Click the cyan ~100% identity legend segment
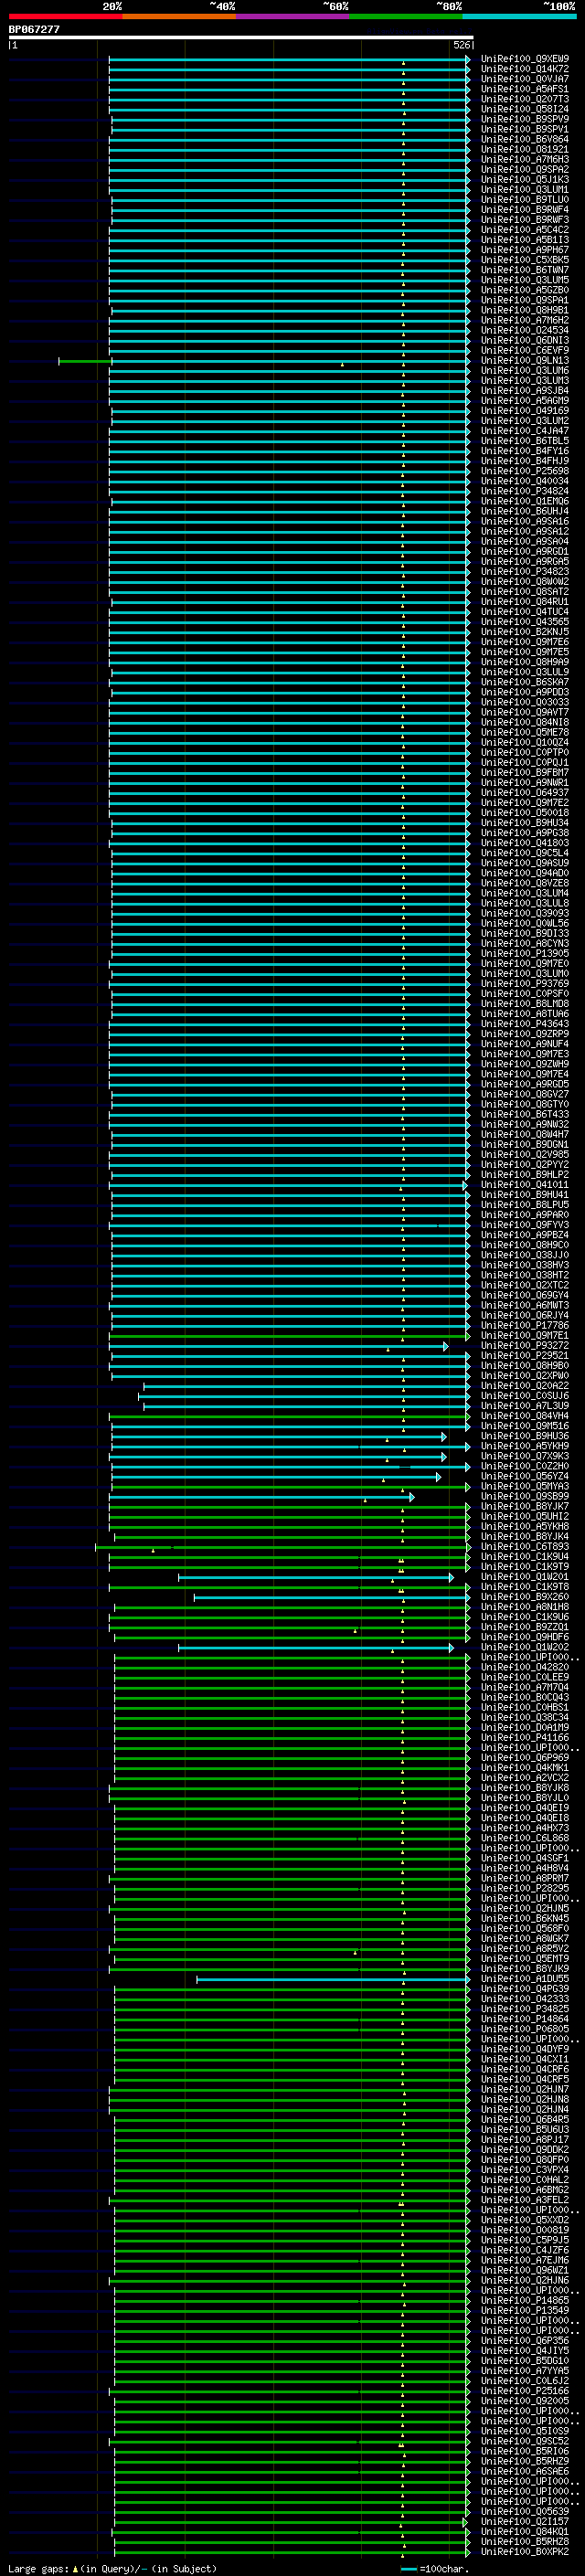Screen dimensions: 585x2576 (519, 16)
